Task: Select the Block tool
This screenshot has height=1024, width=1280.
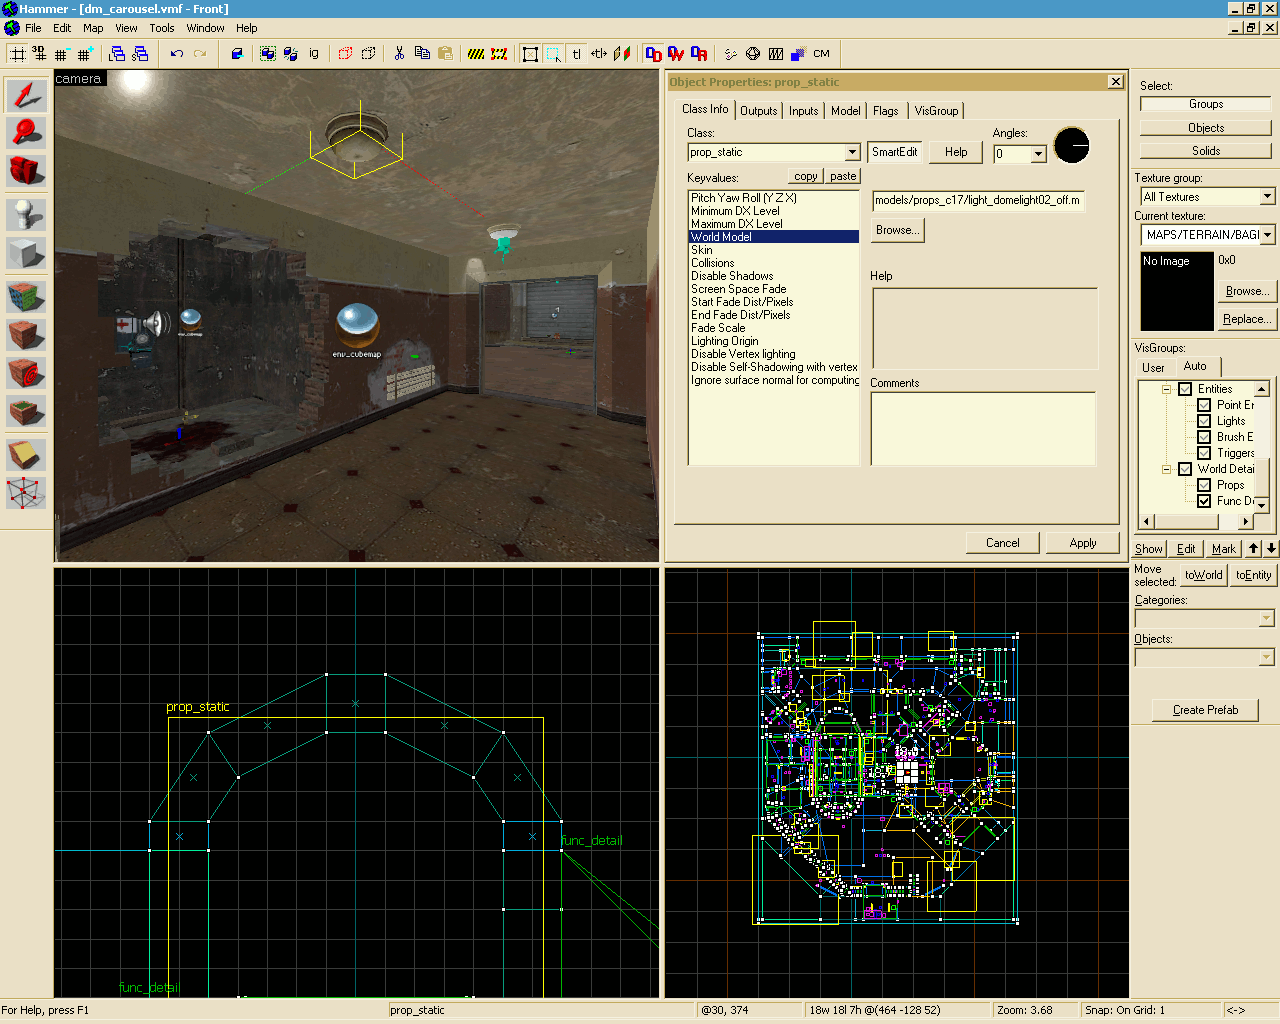Action: (27, 253)
